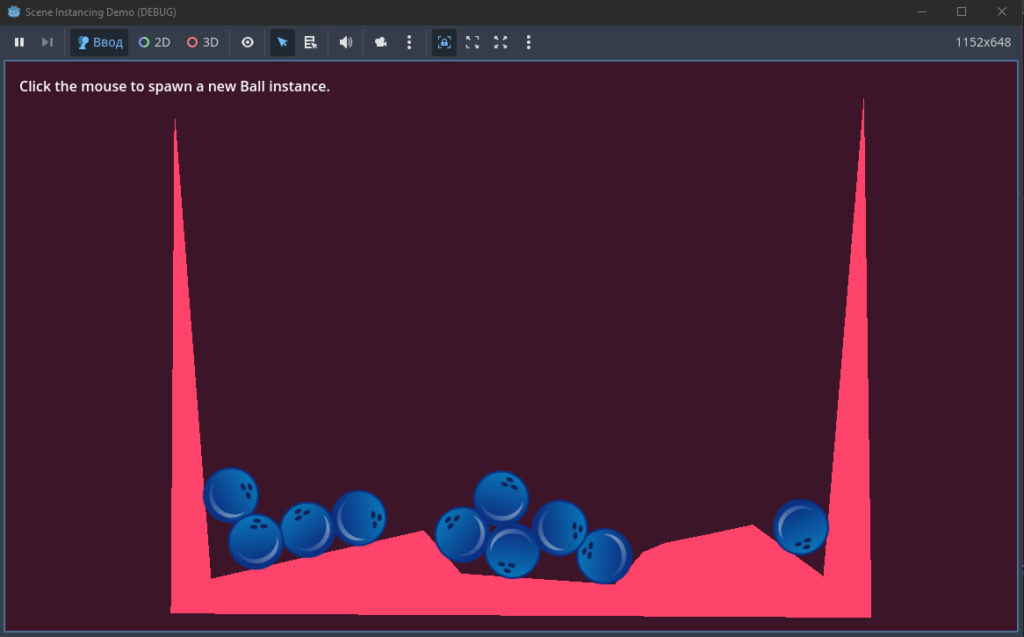Viewport: 1024px width, 637px height.
Task: Click the Godot icon in title bar
Action: (x=14, y=12)
